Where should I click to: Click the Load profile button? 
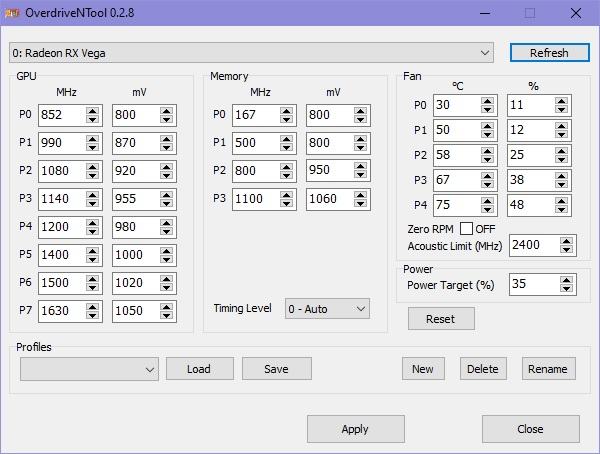point(200,369)
